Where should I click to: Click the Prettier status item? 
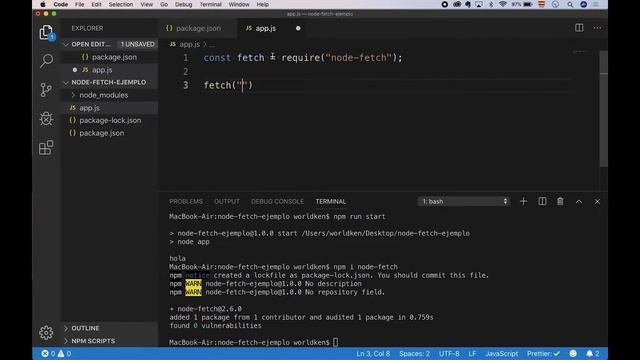tap(543, 353)
